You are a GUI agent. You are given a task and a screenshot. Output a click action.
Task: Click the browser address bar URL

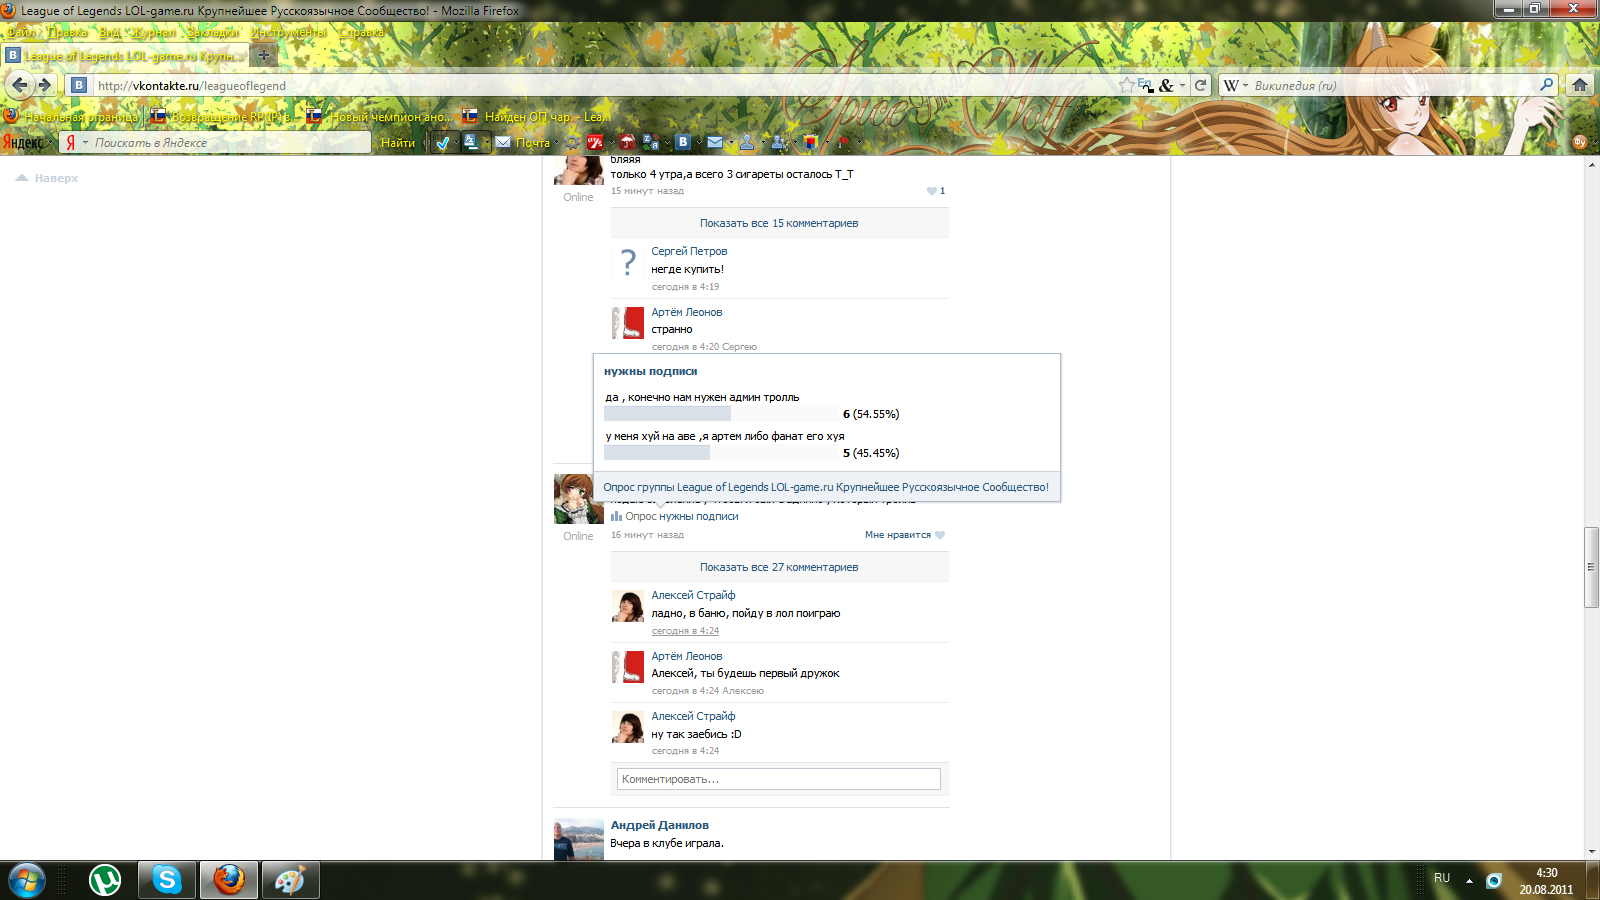point(192,85)
